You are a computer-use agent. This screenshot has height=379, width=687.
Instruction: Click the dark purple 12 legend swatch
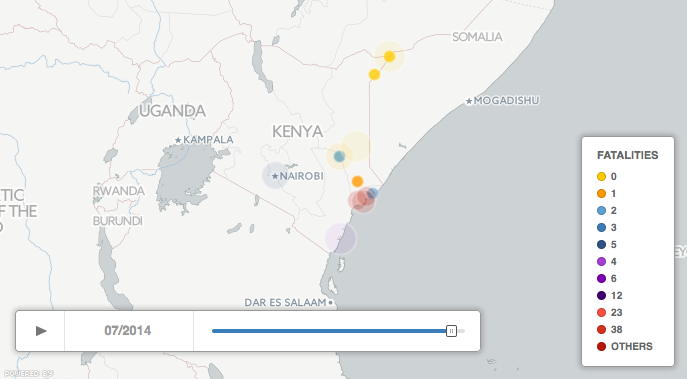tap(602, 296)
